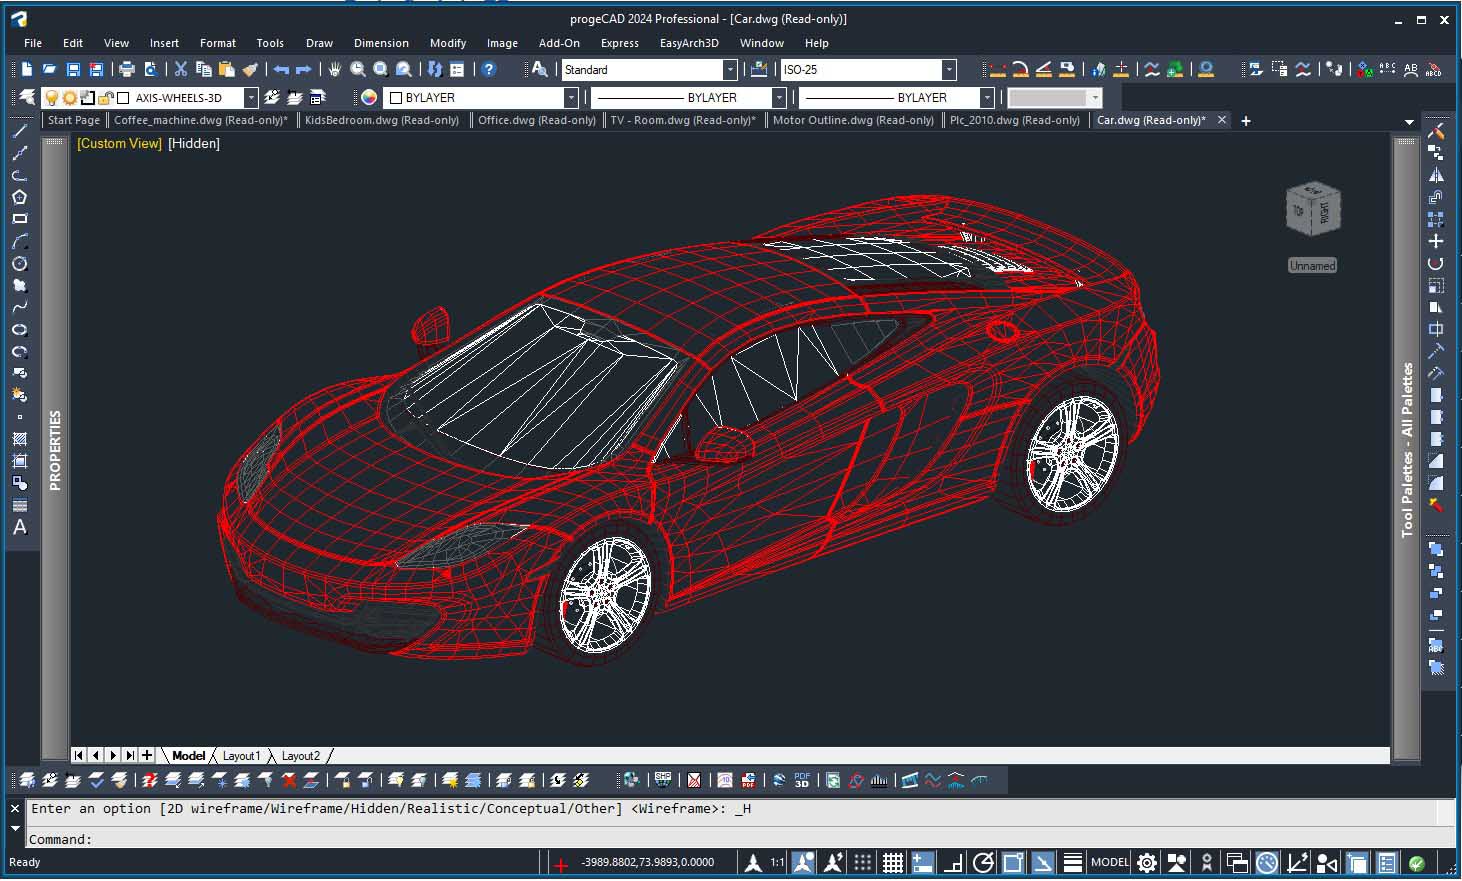Click the Paste clipboard icon

coord(227,69)
